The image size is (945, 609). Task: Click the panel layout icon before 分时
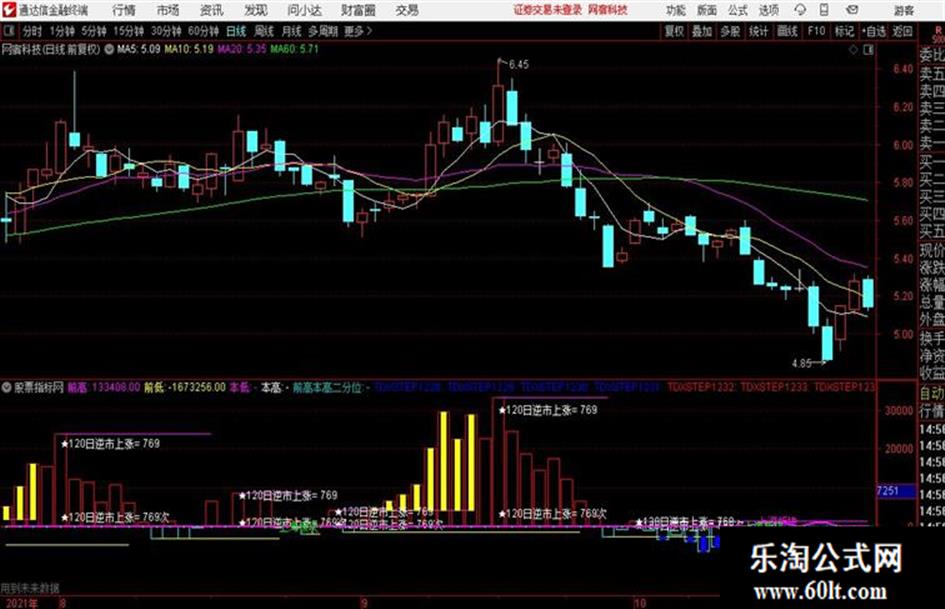pyautogui.click(x=8, y=31)
